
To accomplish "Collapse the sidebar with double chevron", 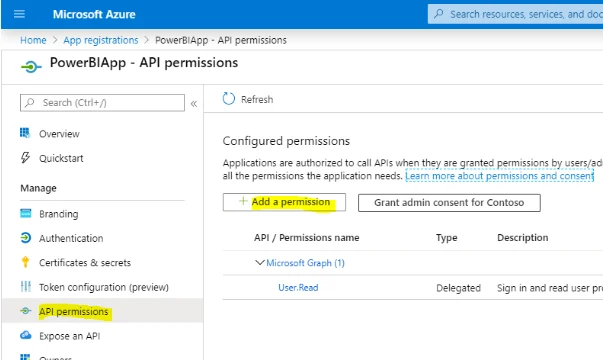I will point(194,103).
